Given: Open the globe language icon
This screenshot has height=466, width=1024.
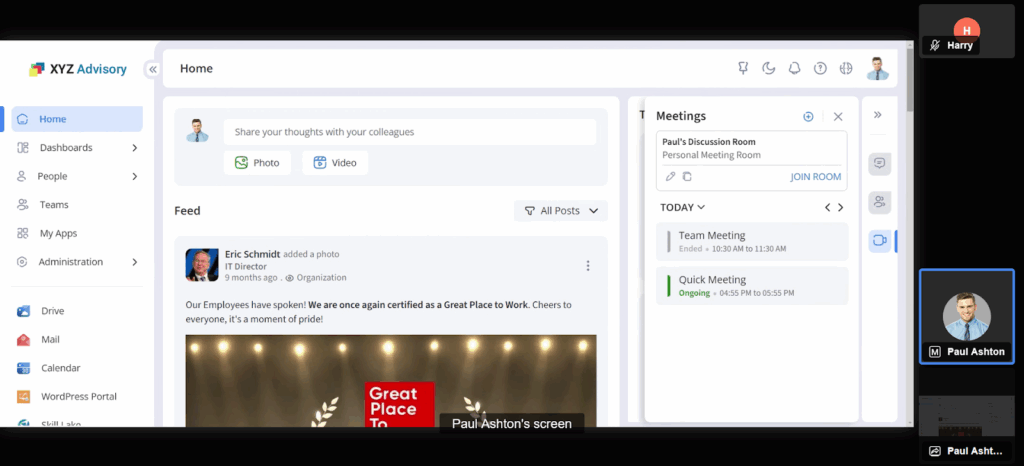Looking at the screenshot, I should [846, 68].
